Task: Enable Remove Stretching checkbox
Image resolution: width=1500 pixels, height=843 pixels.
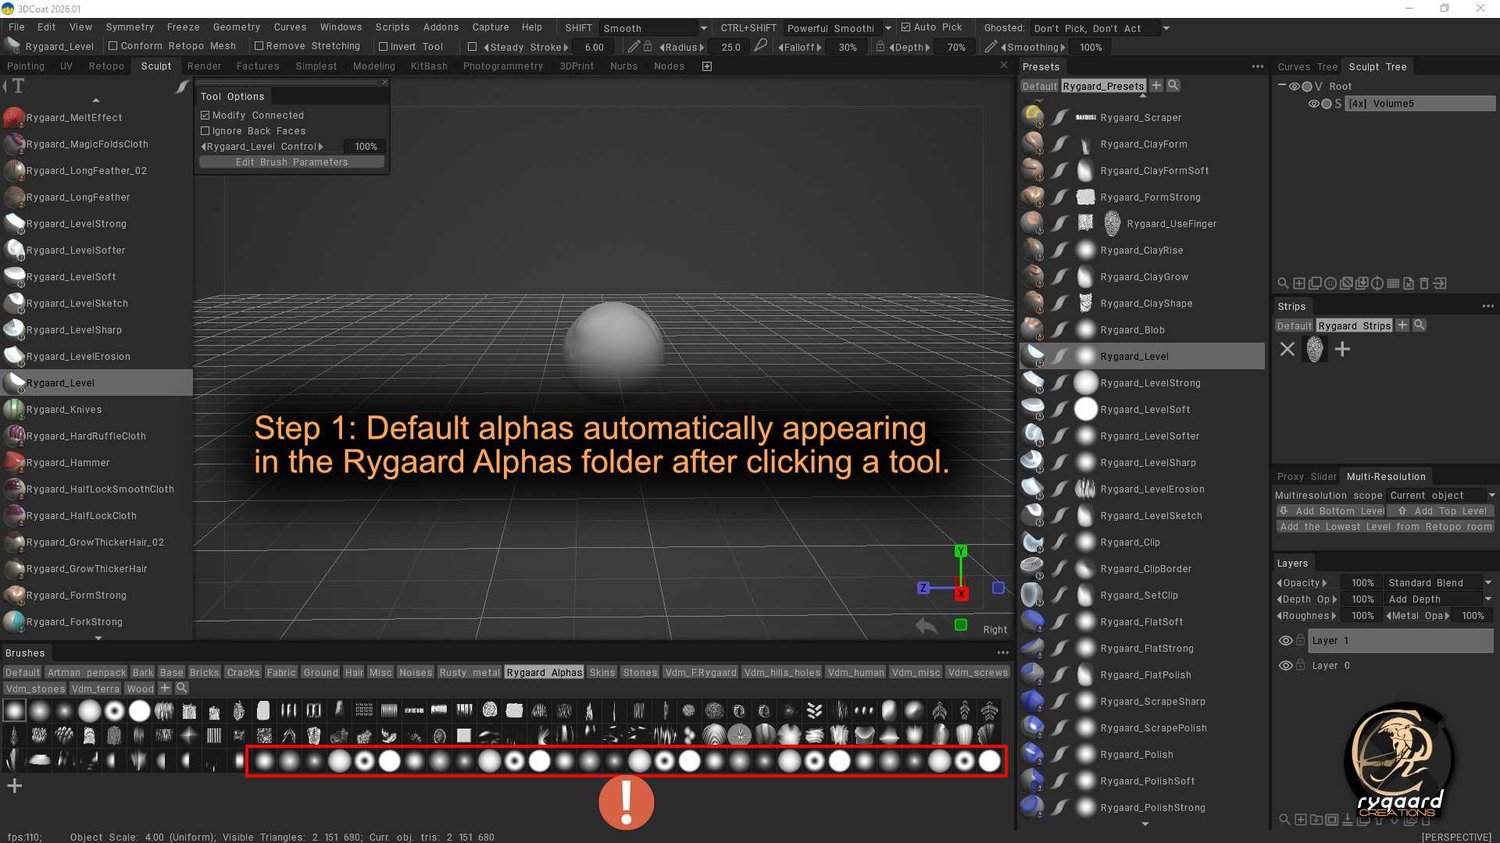Action: (259, 46)
